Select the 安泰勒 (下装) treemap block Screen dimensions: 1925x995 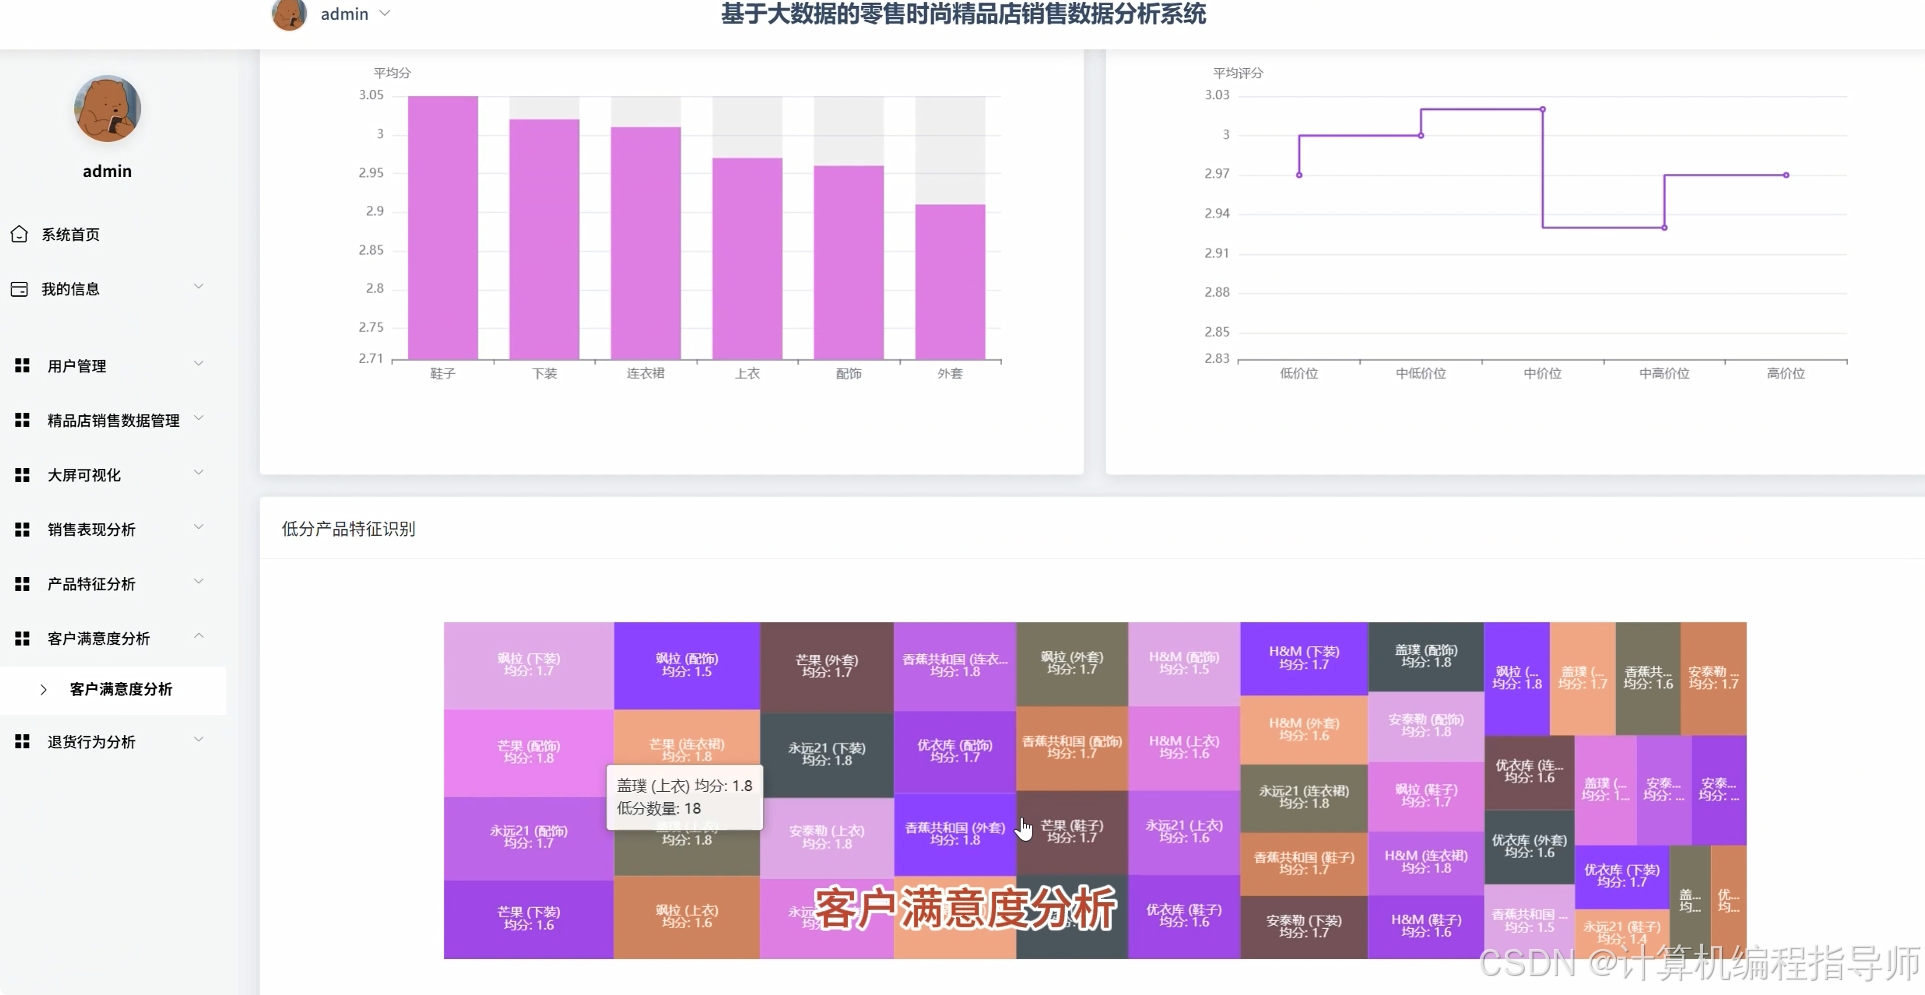pos(1304,927)
